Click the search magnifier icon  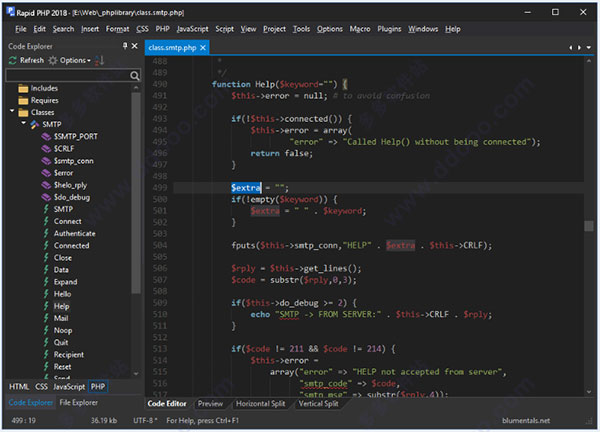[134, 75]
